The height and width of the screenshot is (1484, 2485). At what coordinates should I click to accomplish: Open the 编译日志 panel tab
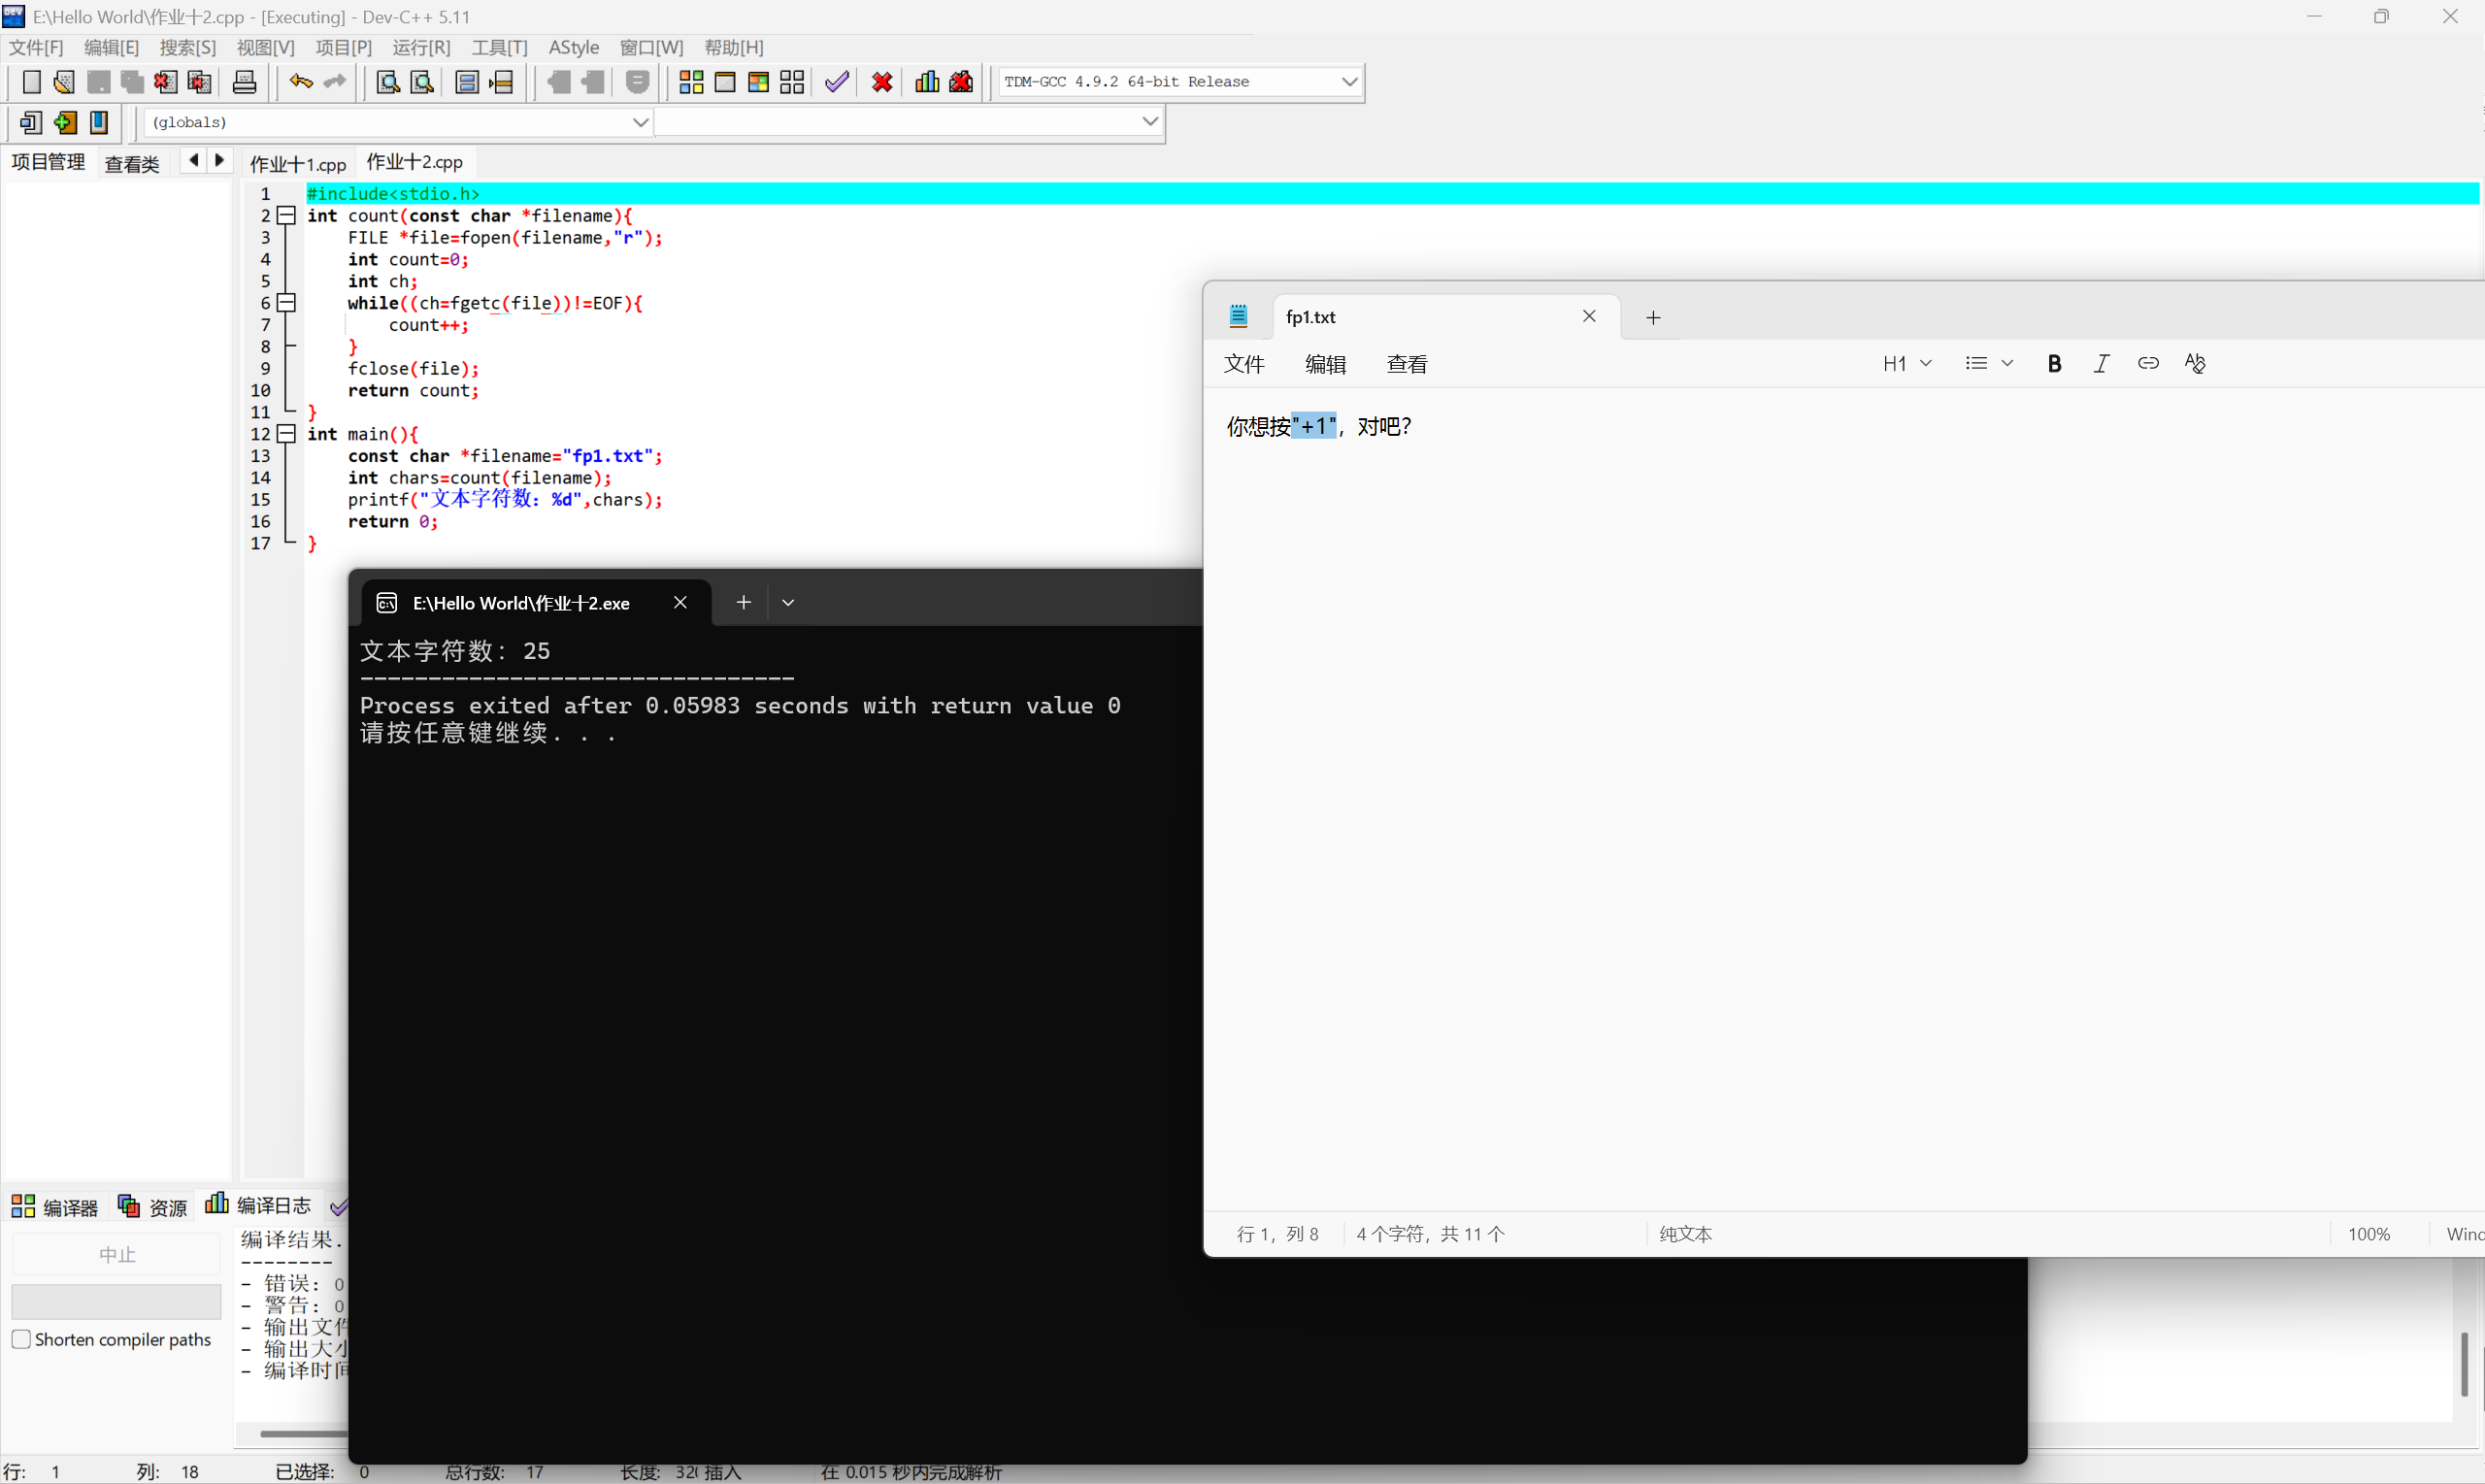coord(259,1206)
